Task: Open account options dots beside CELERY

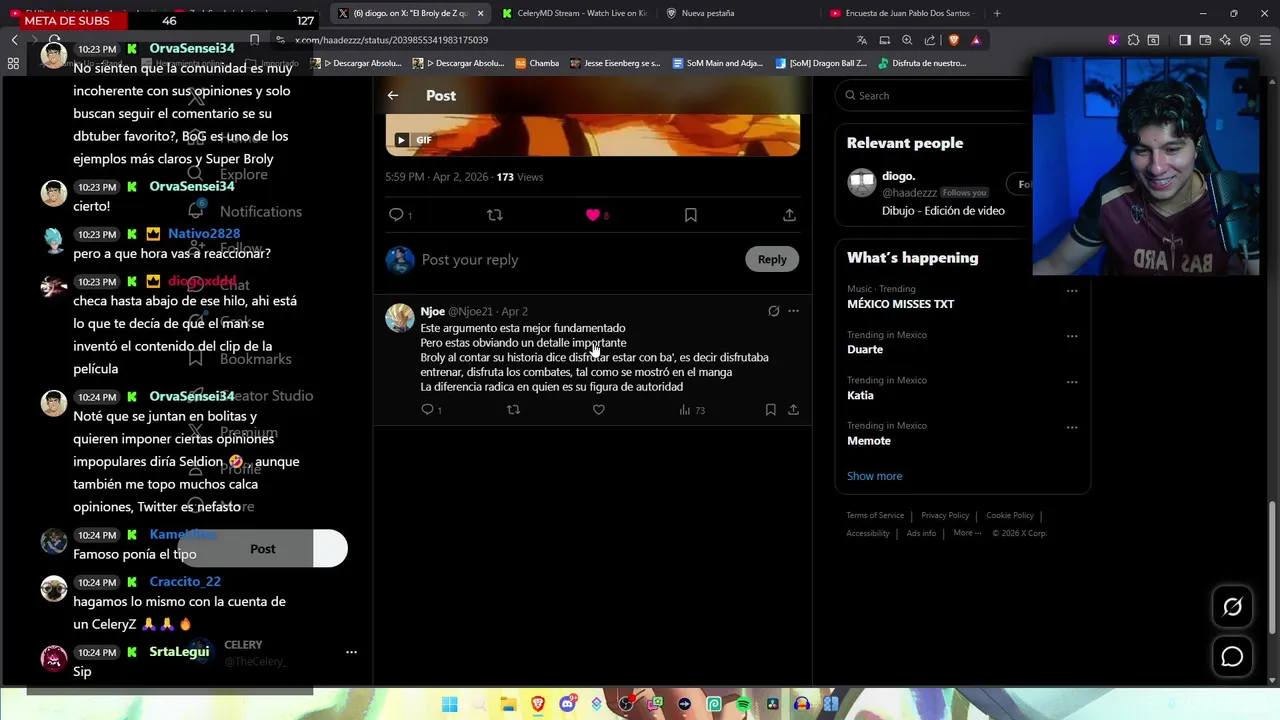Action: [x=351, y=652]
